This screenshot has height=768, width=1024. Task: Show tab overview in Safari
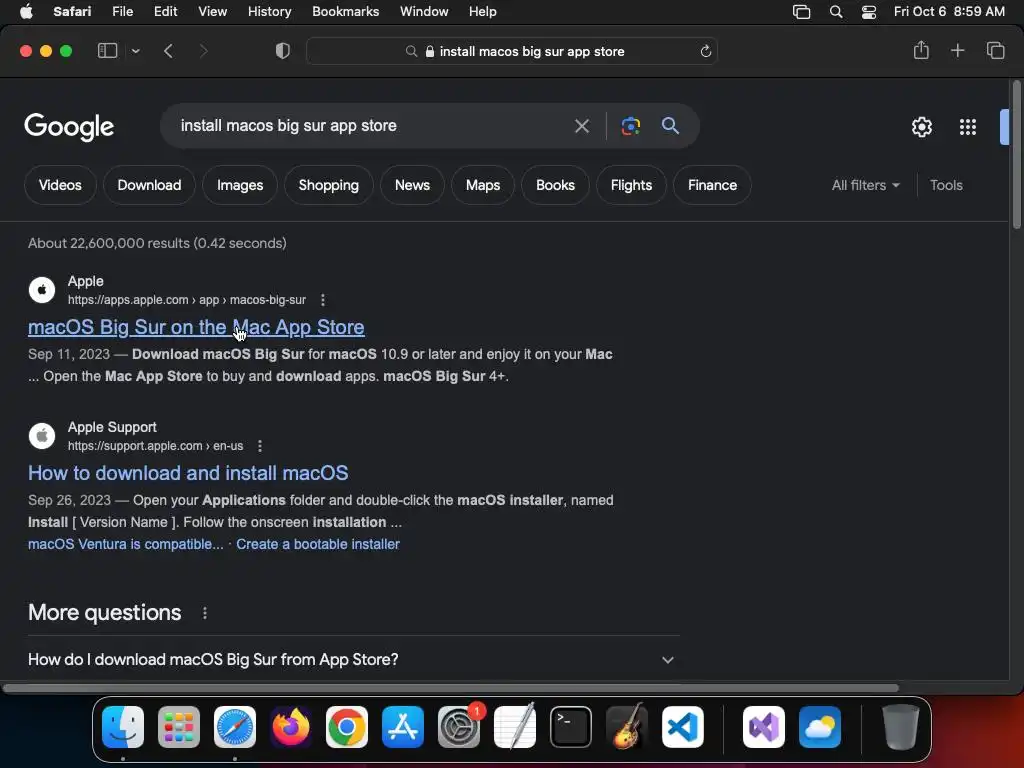click(x=995, y=50)
